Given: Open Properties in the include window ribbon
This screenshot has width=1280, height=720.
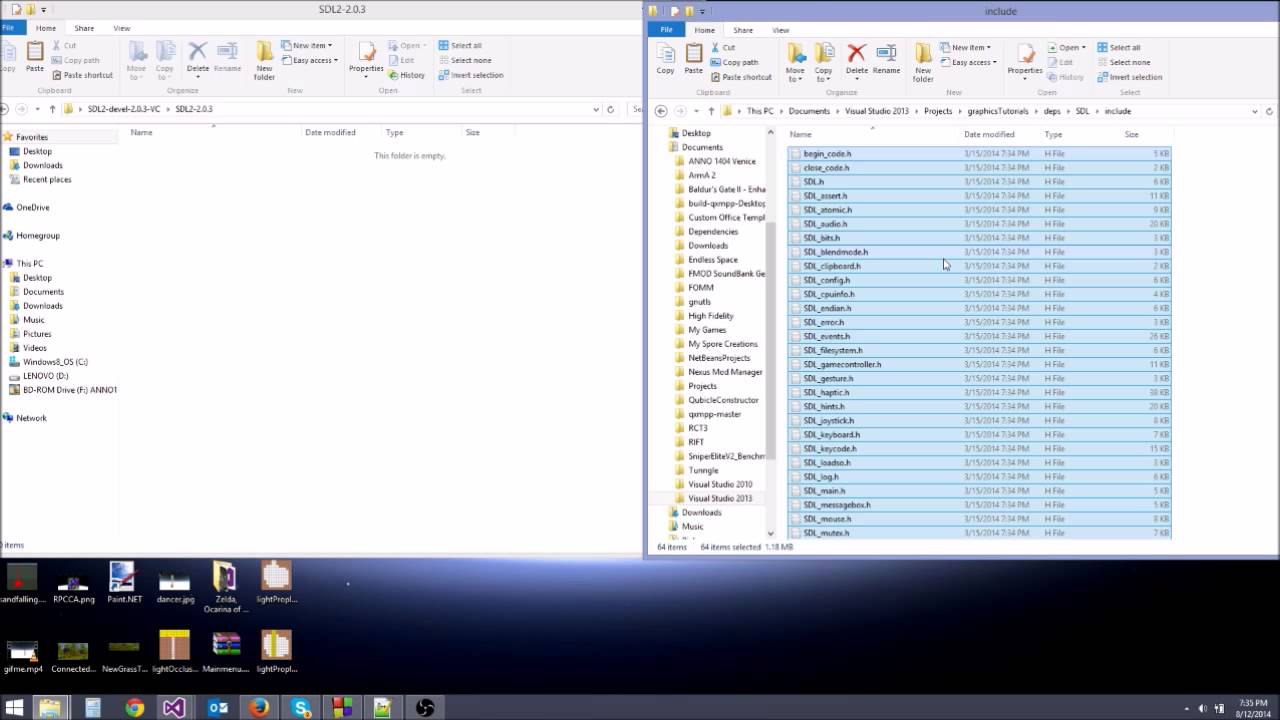Looking at the screenshot, I should [x=1025, y=59].
